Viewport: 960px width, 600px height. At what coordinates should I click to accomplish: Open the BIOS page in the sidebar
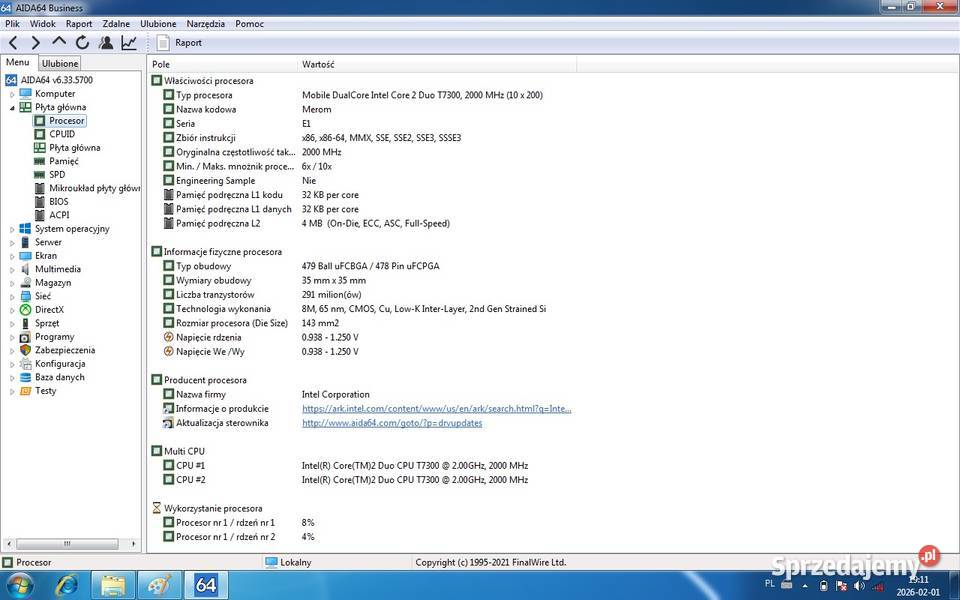click(x=58, y=201)
